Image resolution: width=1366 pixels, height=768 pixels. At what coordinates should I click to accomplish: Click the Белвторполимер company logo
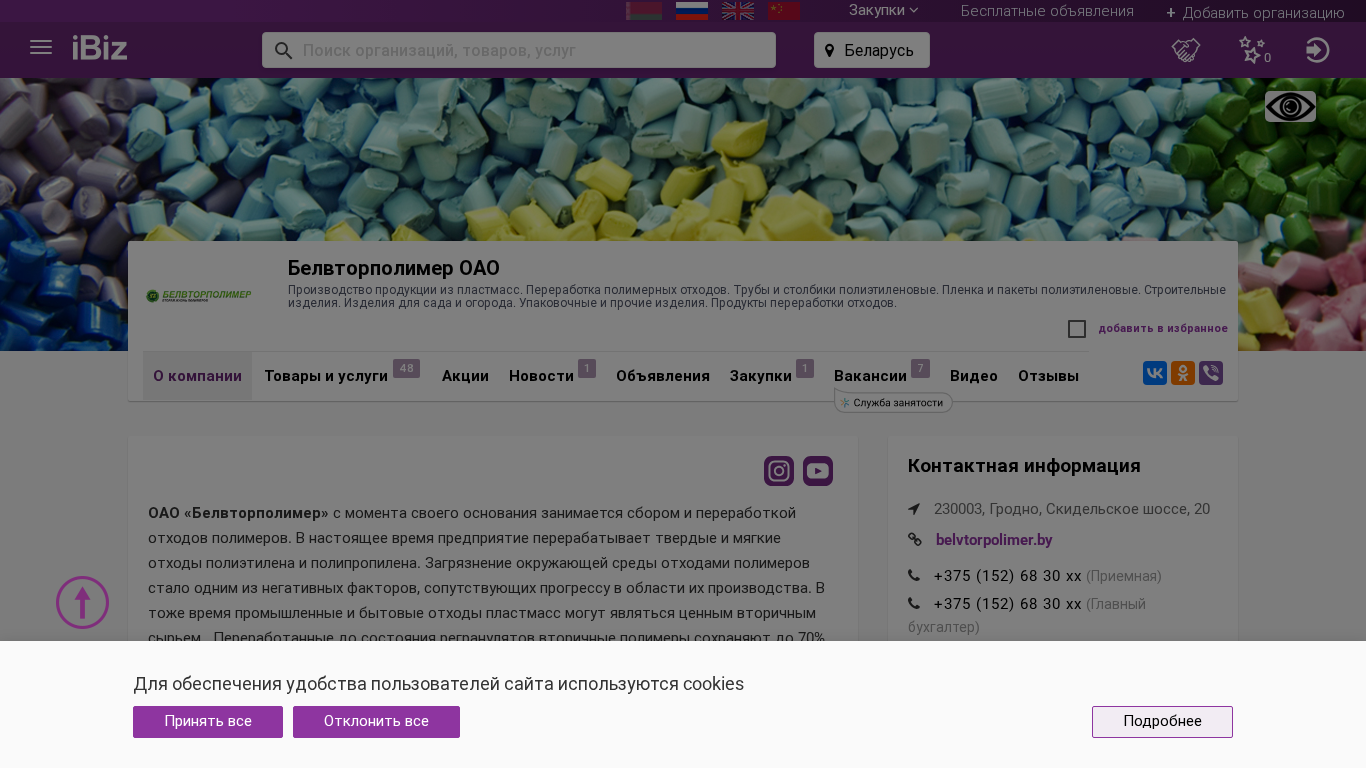tap(199, 296)
